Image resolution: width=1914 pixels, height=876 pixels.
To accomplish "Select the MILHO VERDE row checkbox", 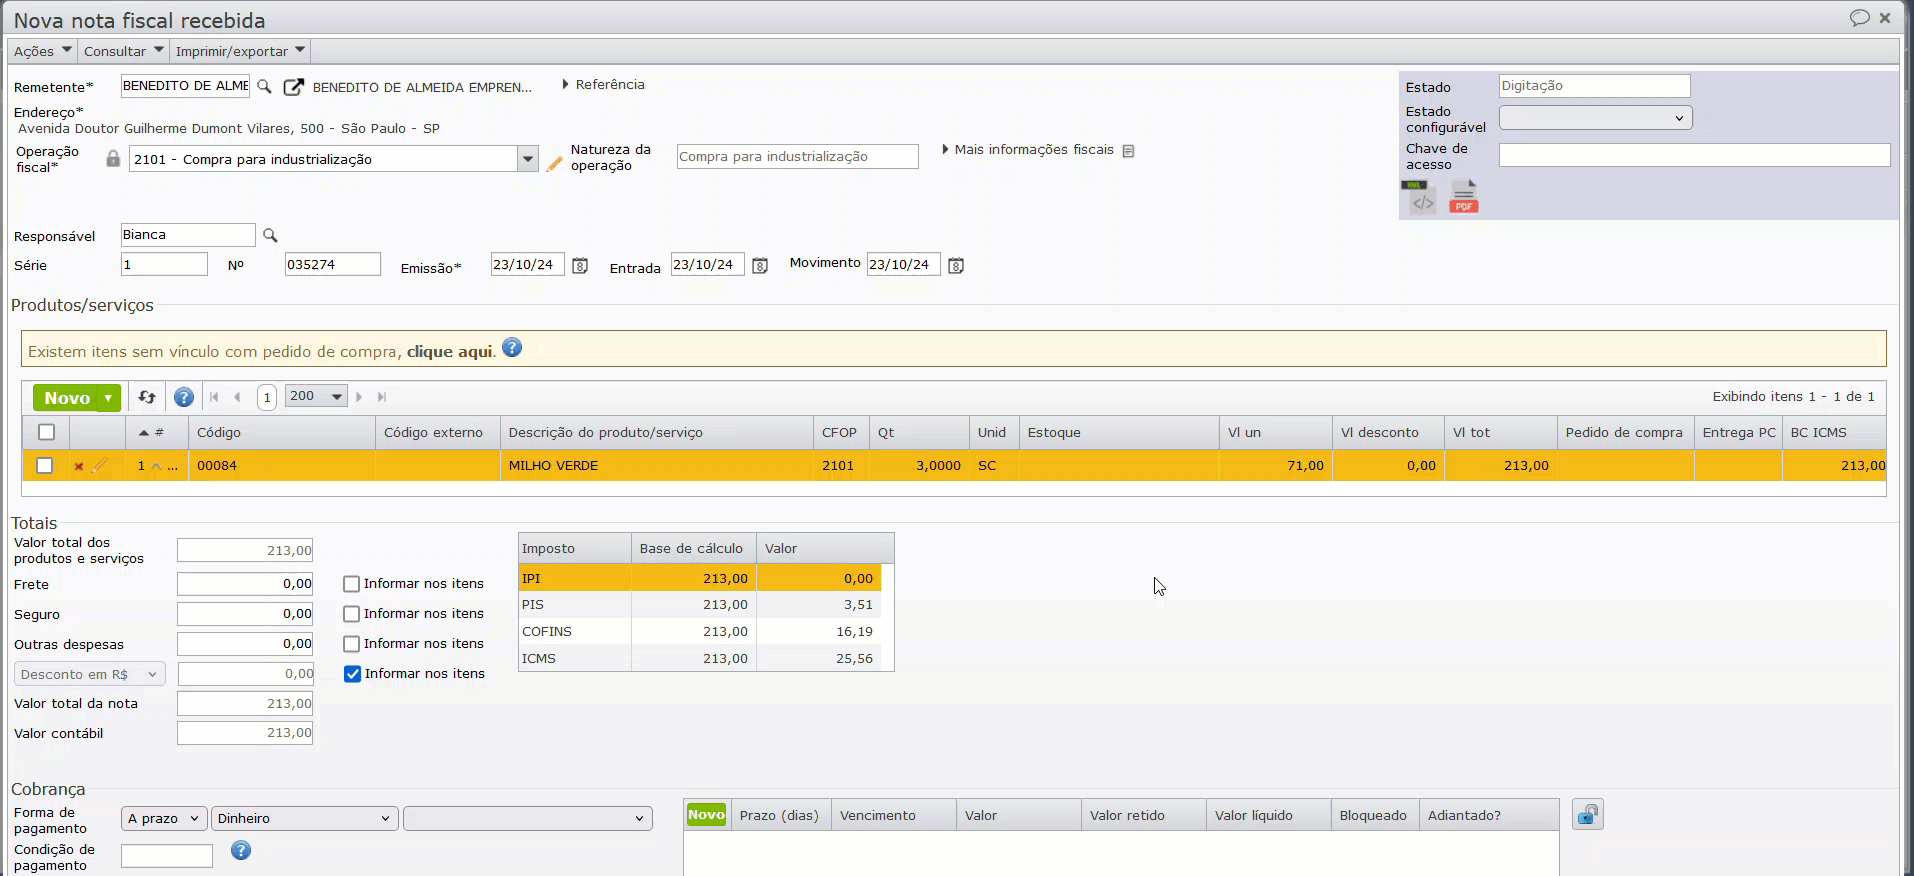I will tap(45, 466).
